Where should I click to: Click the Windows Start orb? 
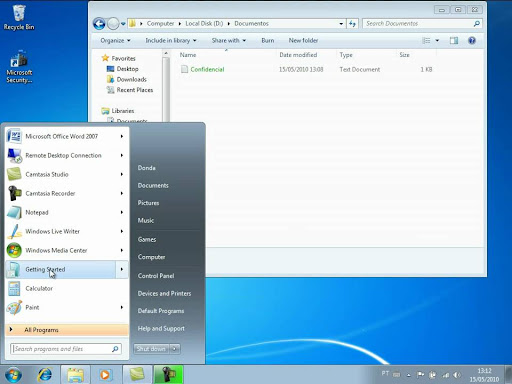[x=13, y=375]
